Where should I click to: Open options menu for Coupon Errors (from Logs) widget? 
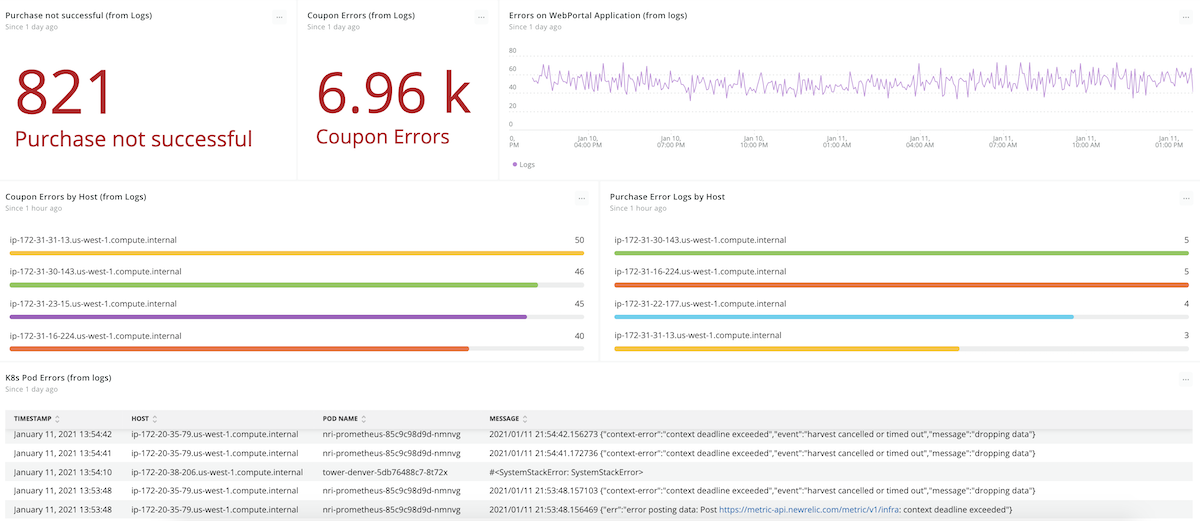(481, 17)
